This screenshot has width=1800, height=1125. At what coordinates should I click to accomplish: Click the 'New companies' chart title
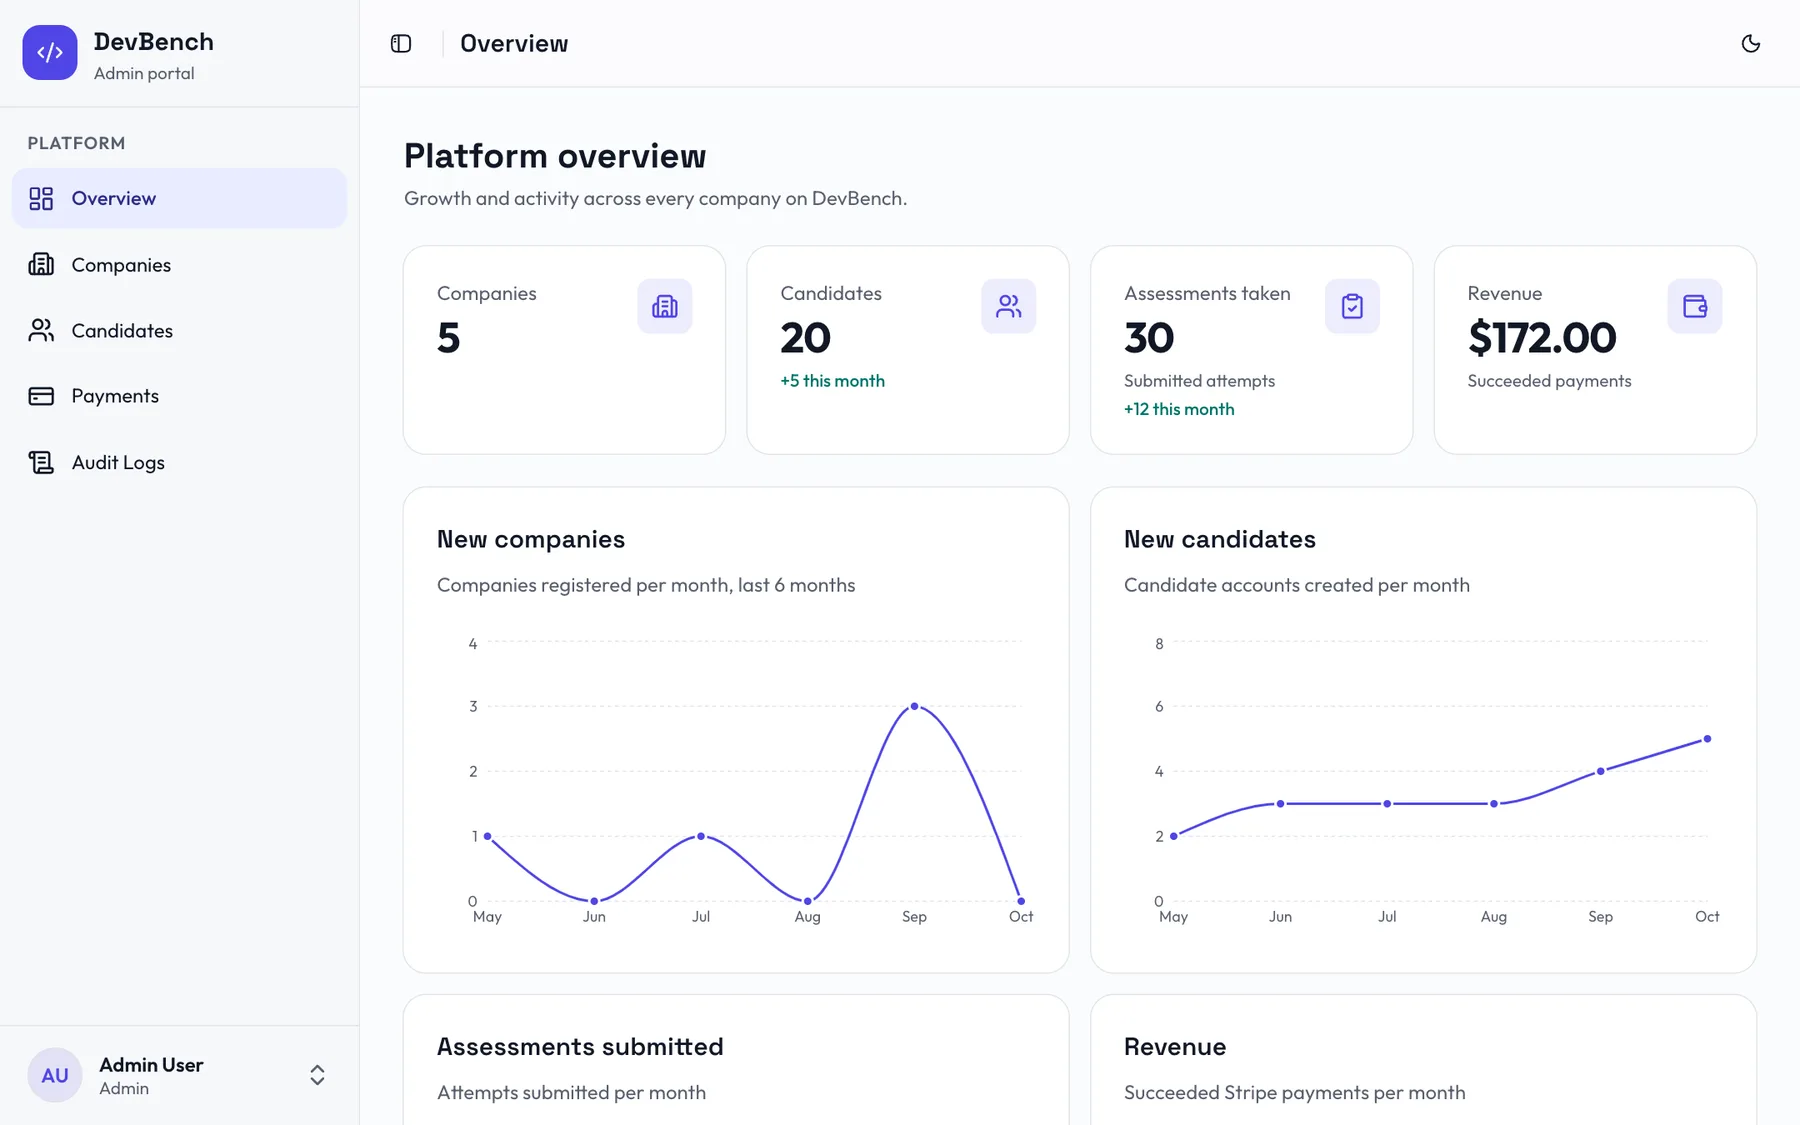pos(531,539)
